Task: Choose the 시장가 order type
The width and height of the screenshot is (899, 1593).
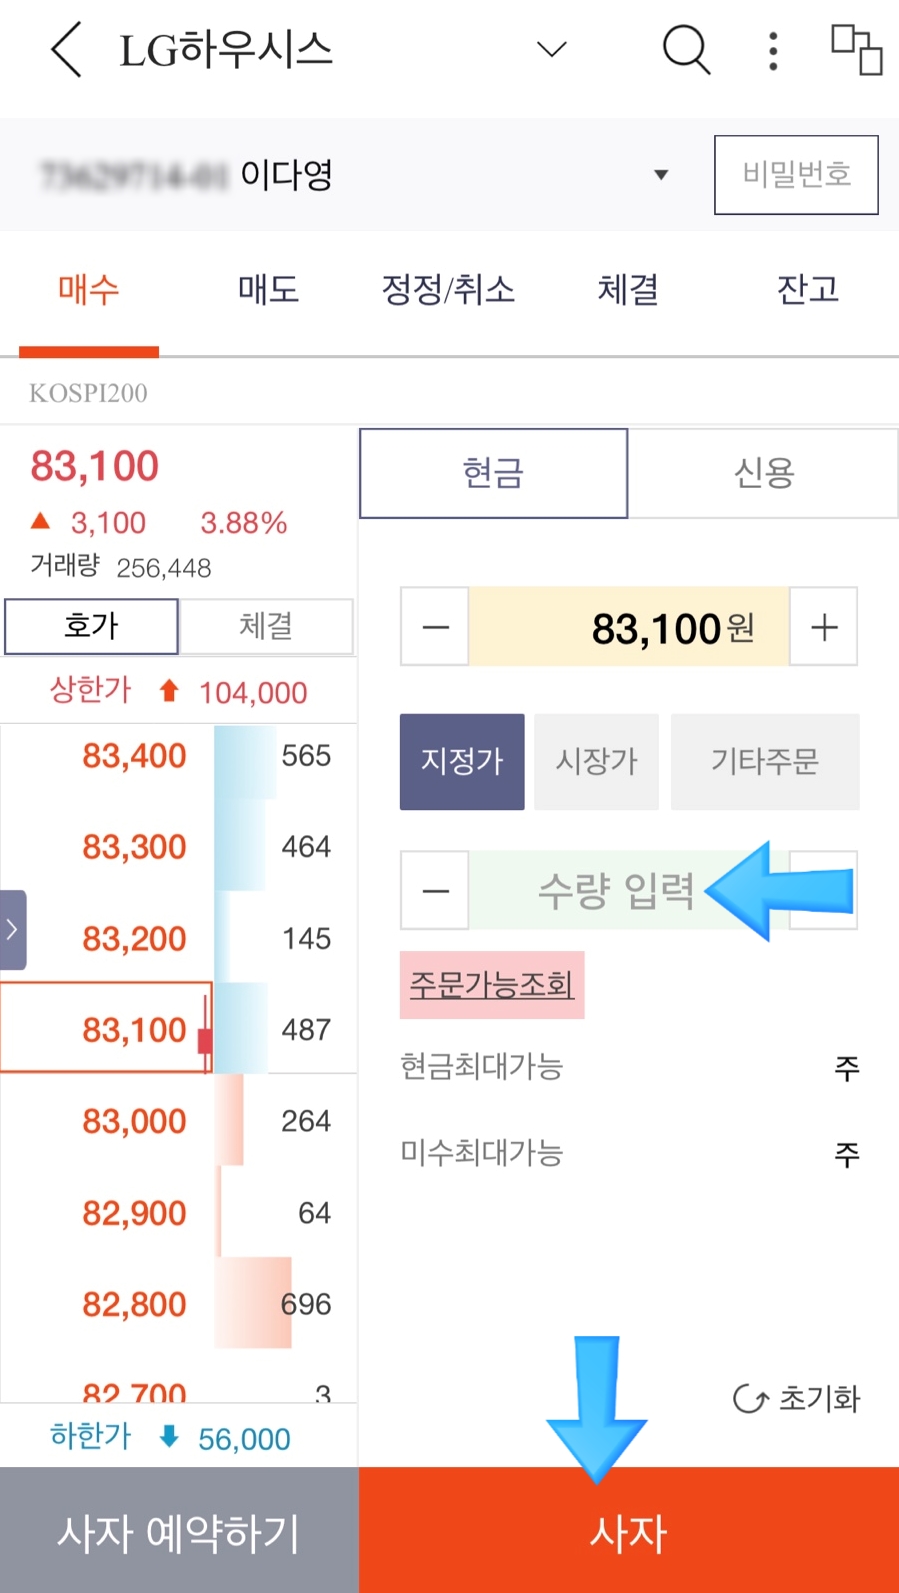Action: [597, 761]
